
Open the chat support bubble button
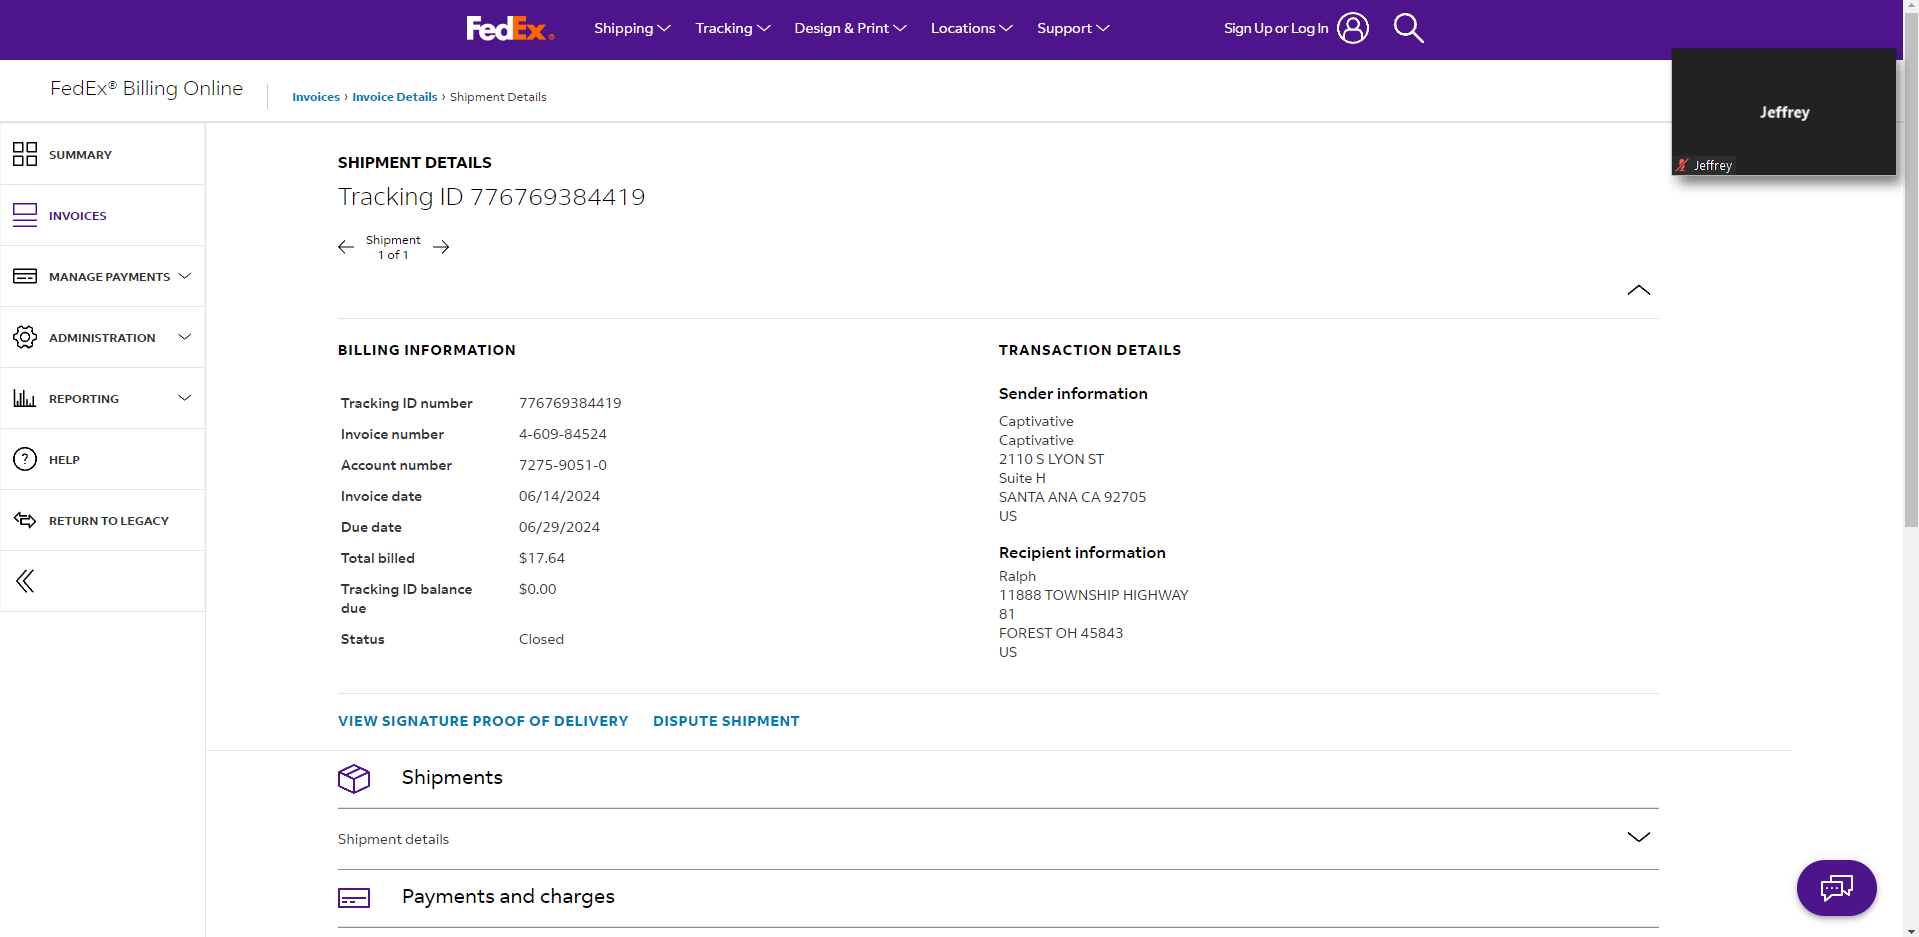[x=1836, y=887]
